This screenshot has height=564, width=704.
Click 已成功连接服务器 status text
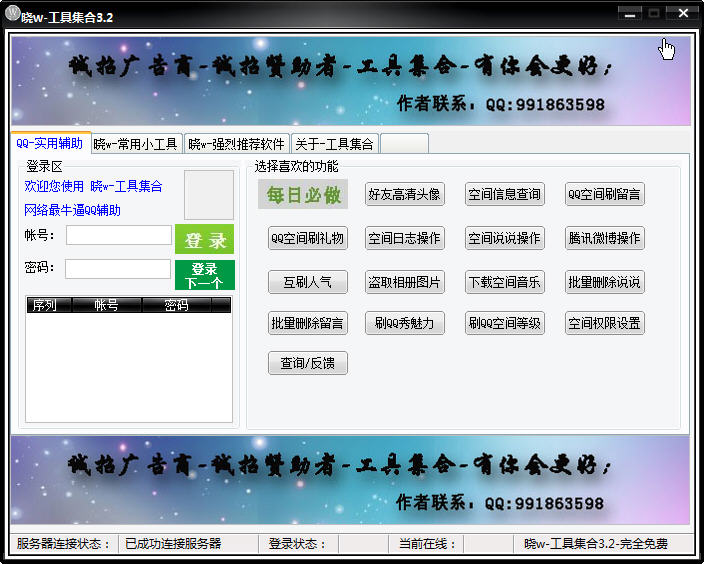pos(173,544)
